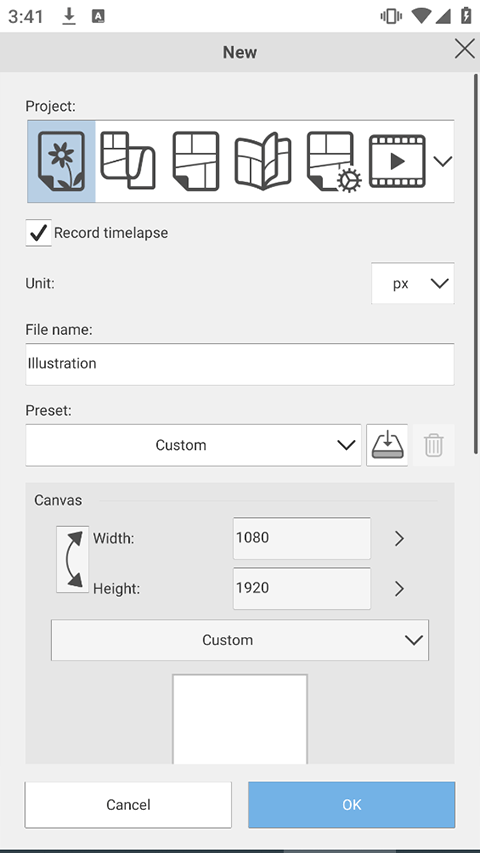Swap width and height orientation arrows
Screen dimensions: 480x853
pos(72,559)
